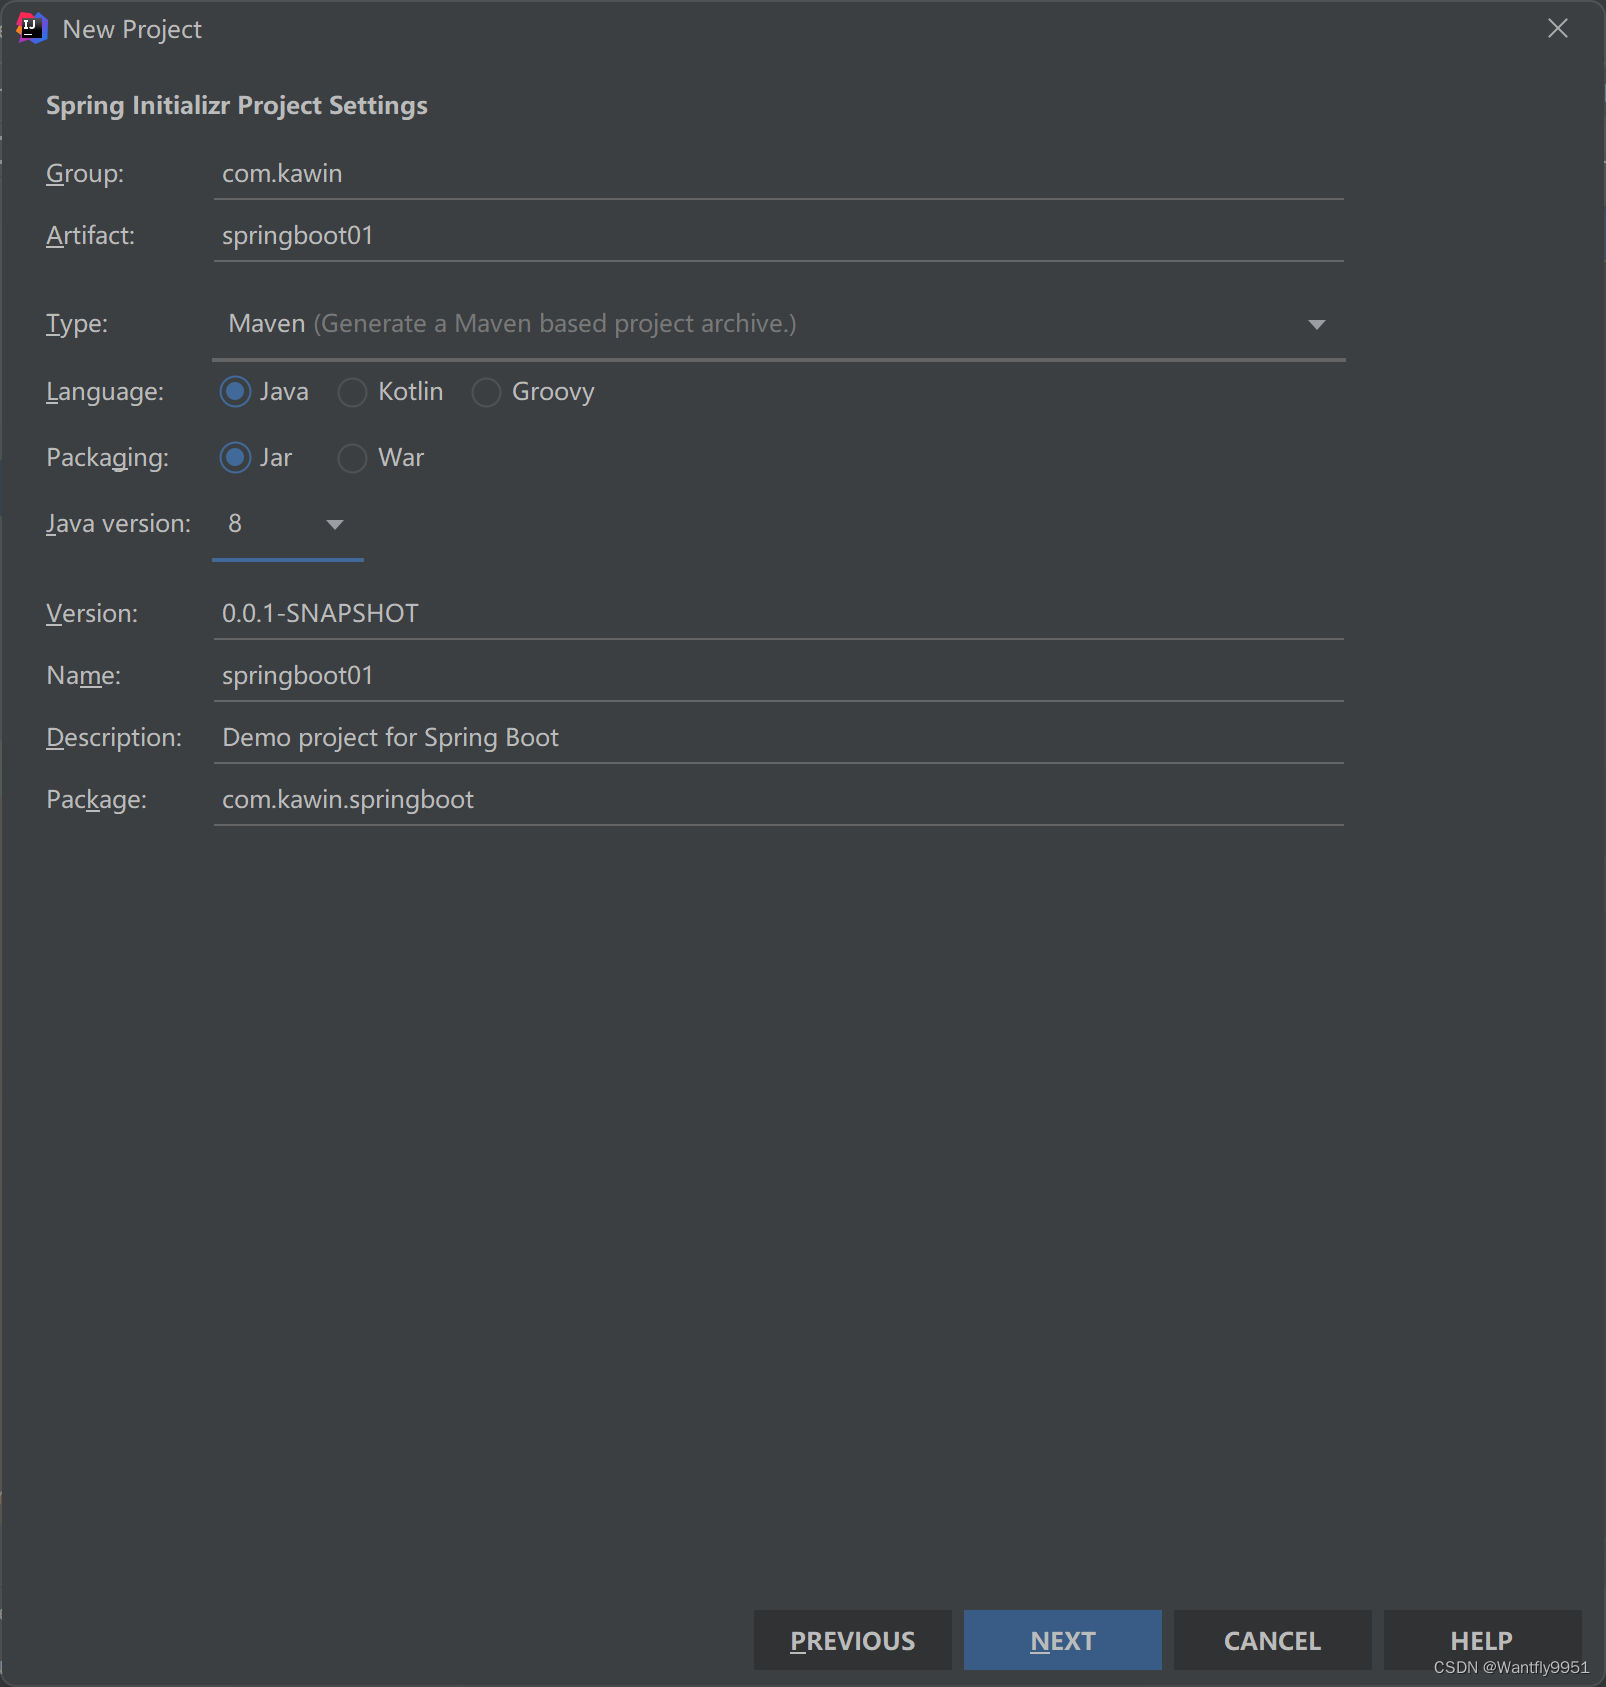The height and width of the screenshot is (1687, 1606).
Task: Click the Description: label
Action: point(114,738)
